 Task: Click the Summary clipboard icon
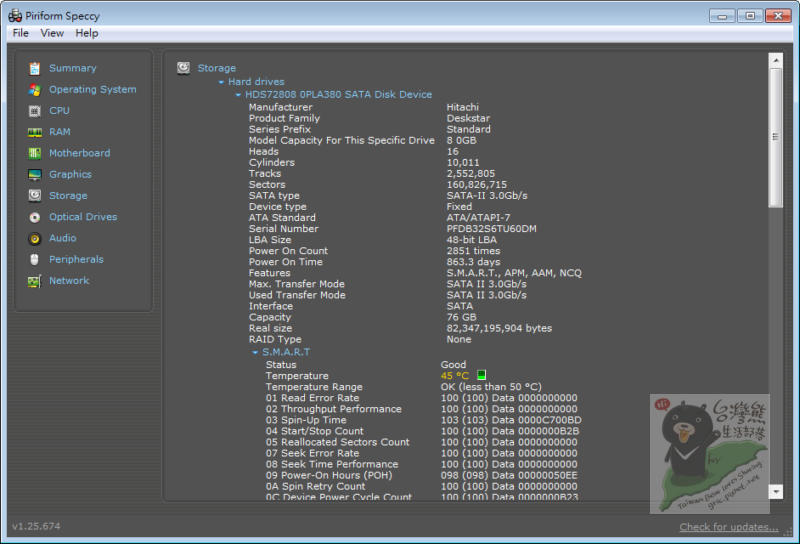pyautogui.click(x=35, y=68)
